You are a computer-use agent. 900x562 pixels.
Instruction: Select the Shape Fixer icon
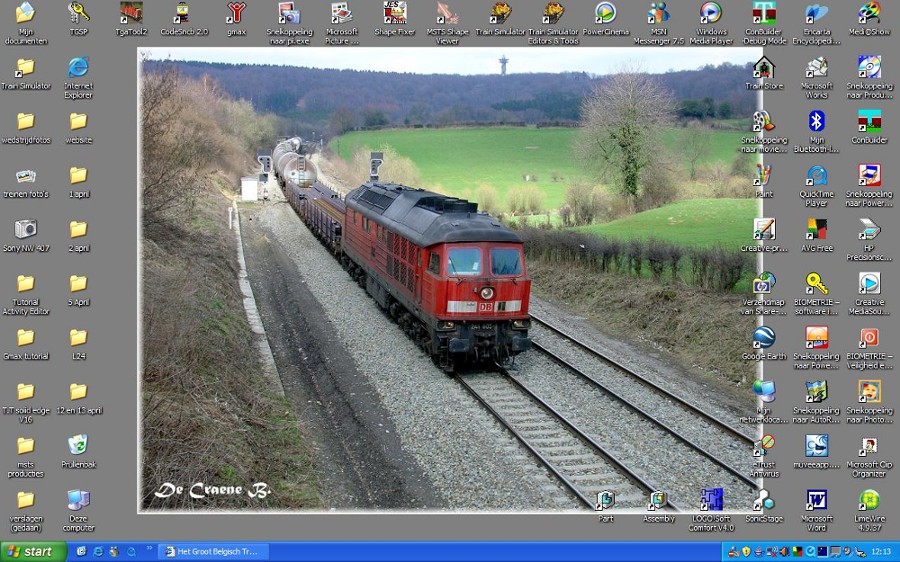tap(394, 14)
